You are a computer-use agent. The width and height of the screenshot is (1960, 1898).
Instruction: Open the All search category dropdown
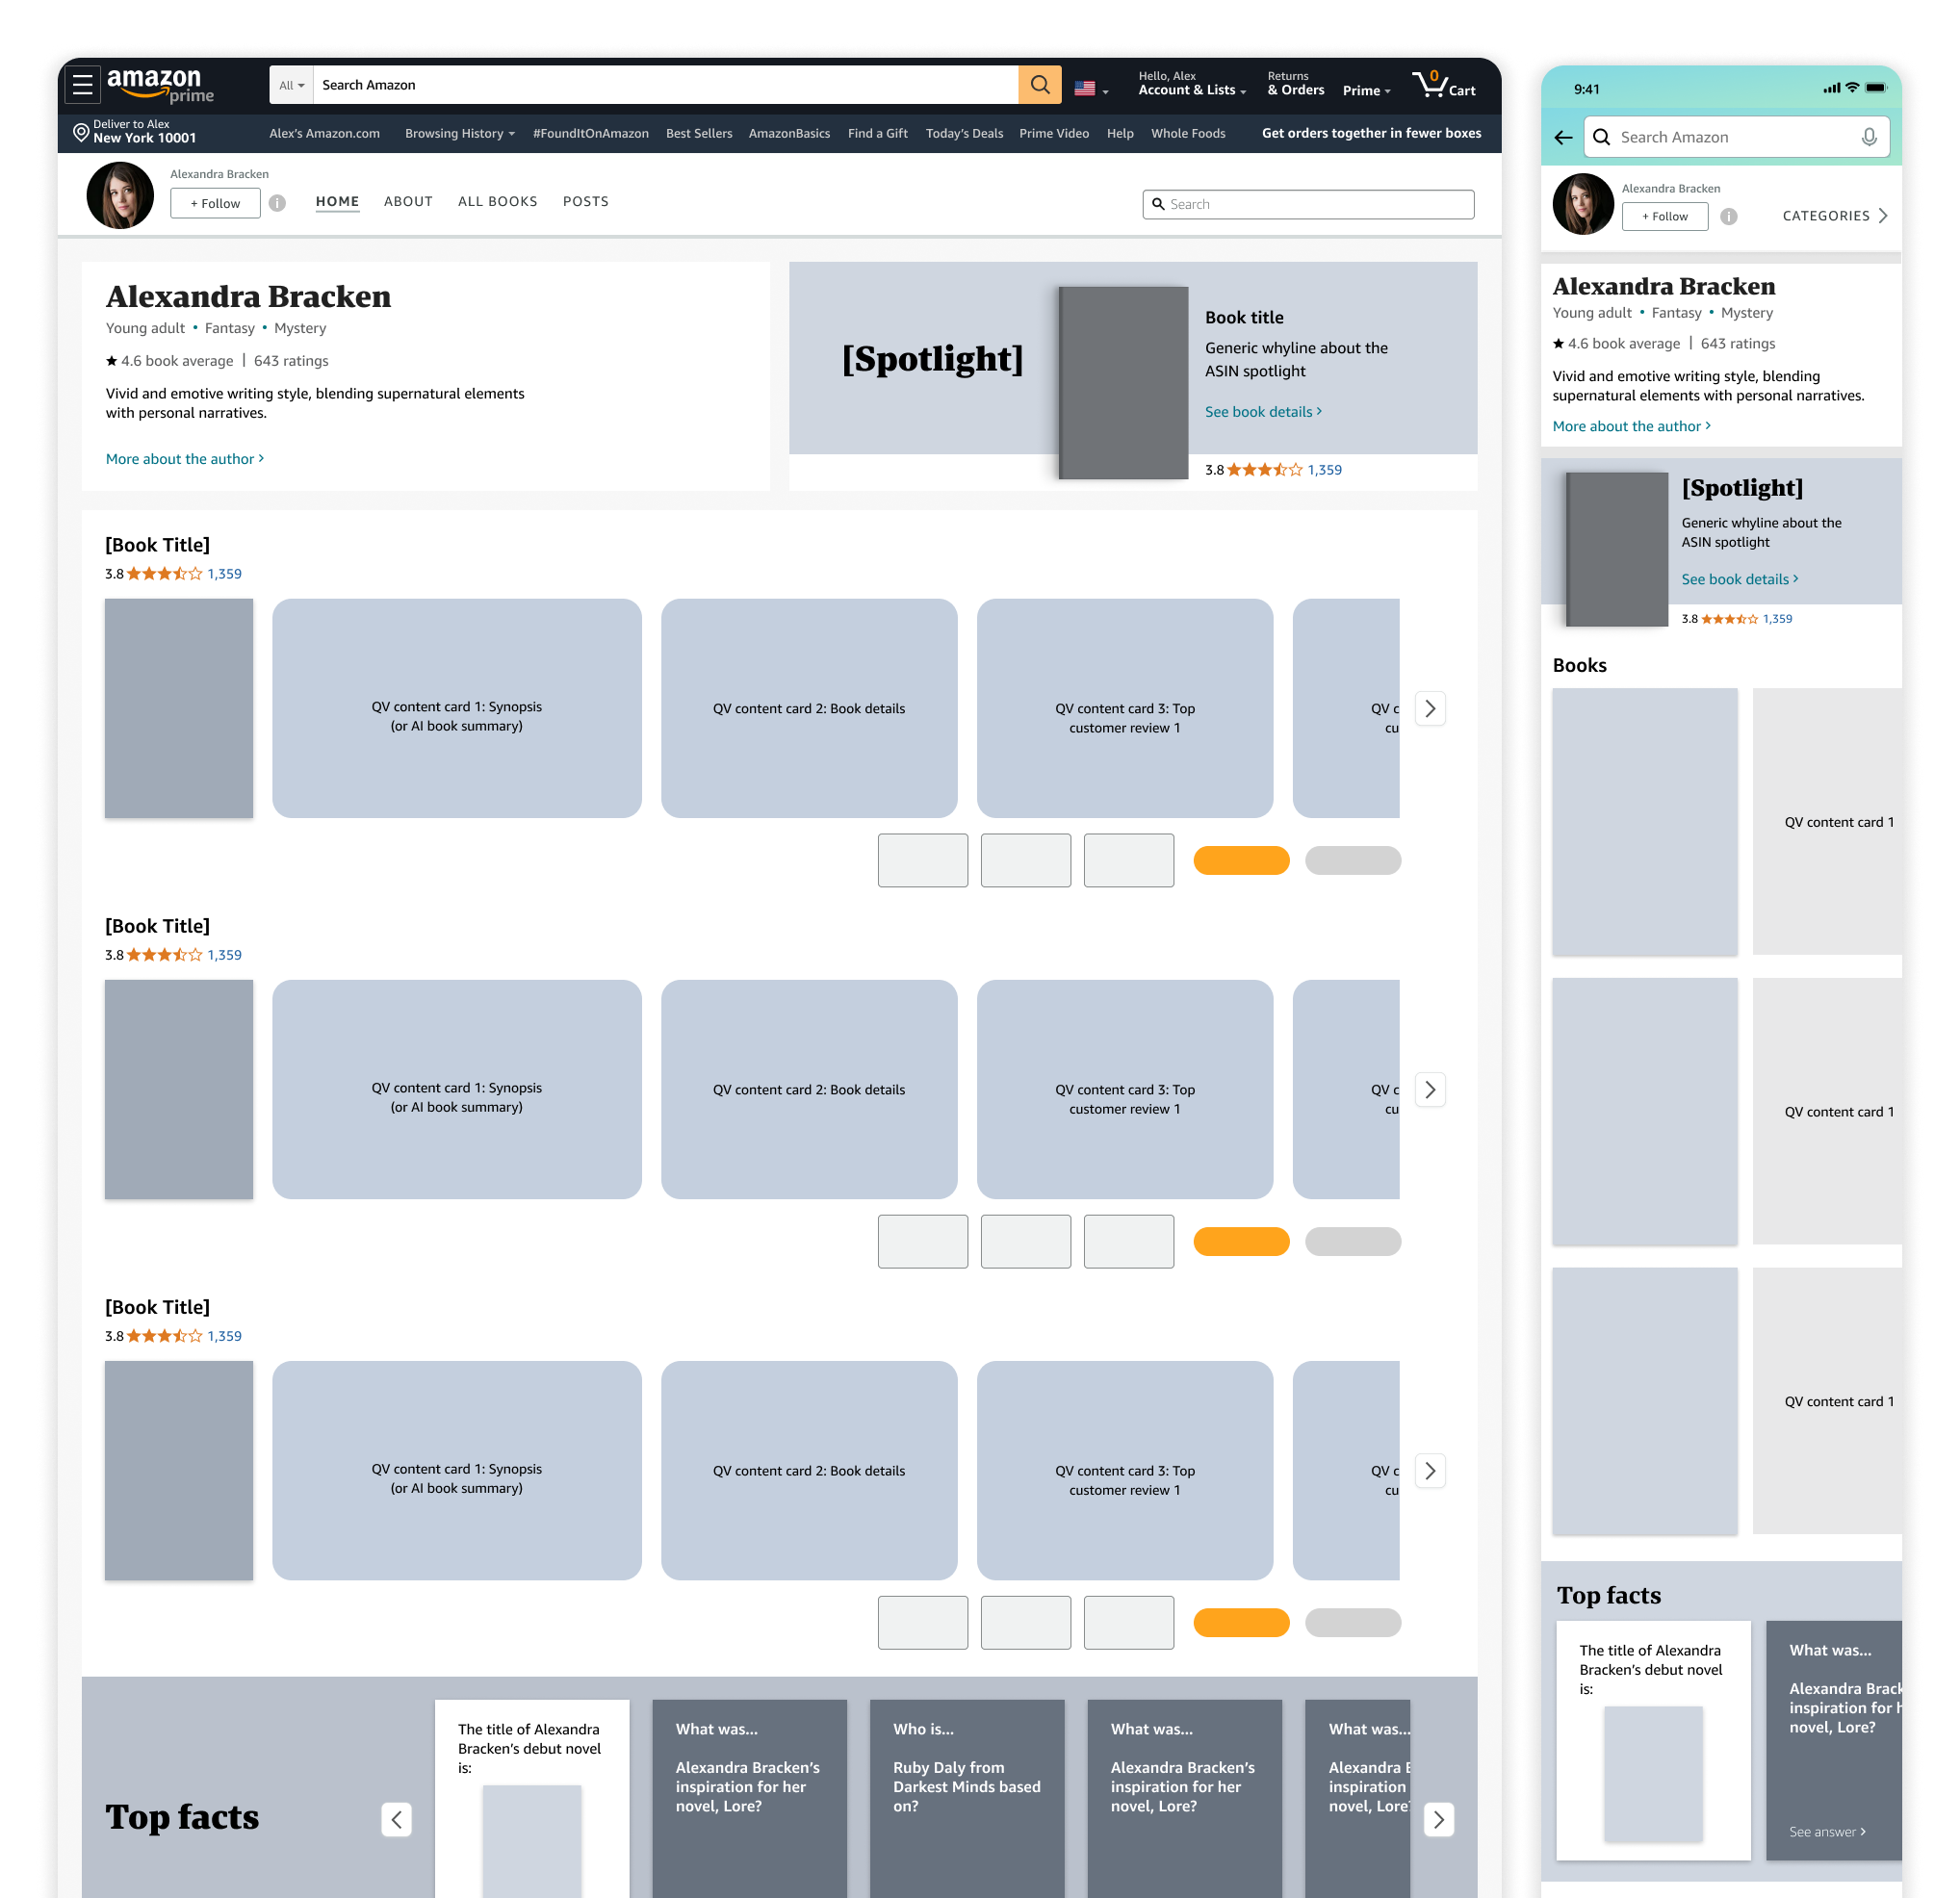(x=291, y=86)
